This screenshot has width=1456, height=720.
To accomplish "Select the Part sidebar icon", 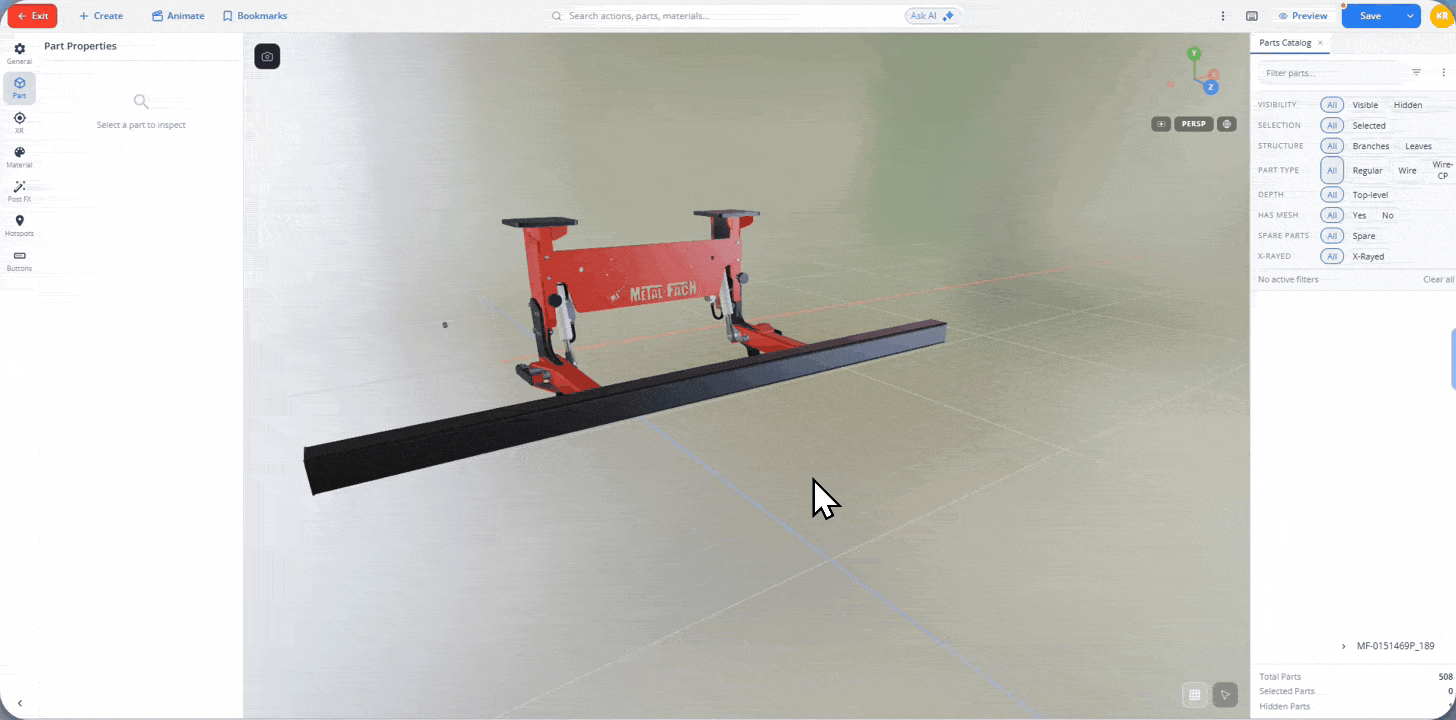I will tap(19, 88).
